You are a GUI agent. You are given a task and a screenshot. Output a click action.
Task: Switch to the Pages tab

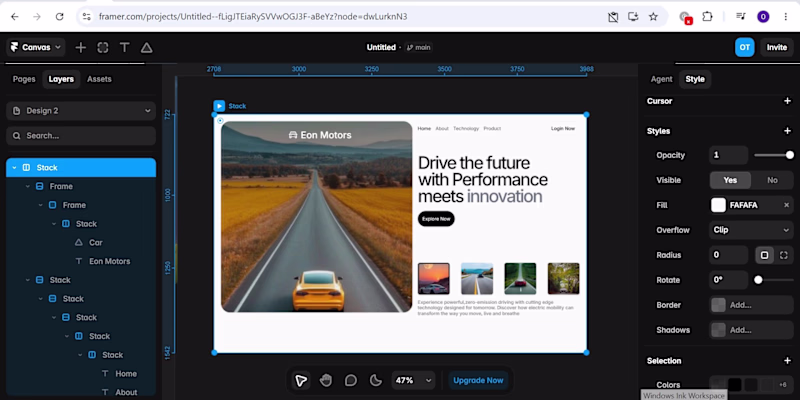point(24,79)
